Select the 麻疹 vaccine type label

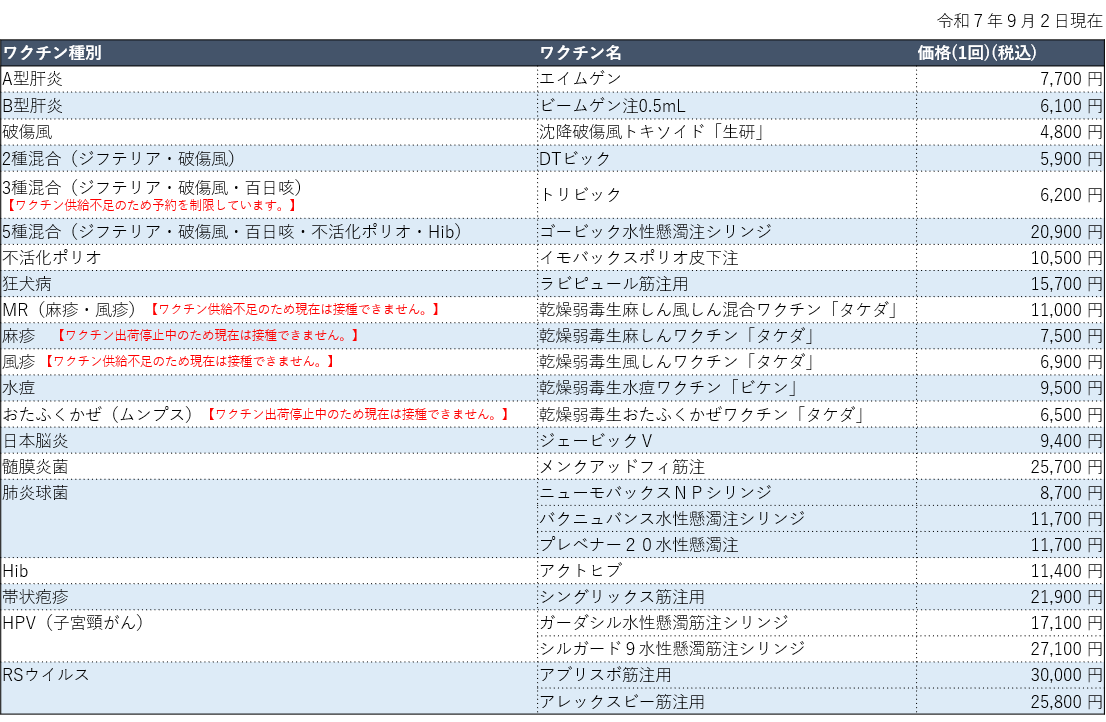pyautogui.click(x=18, y=336)
